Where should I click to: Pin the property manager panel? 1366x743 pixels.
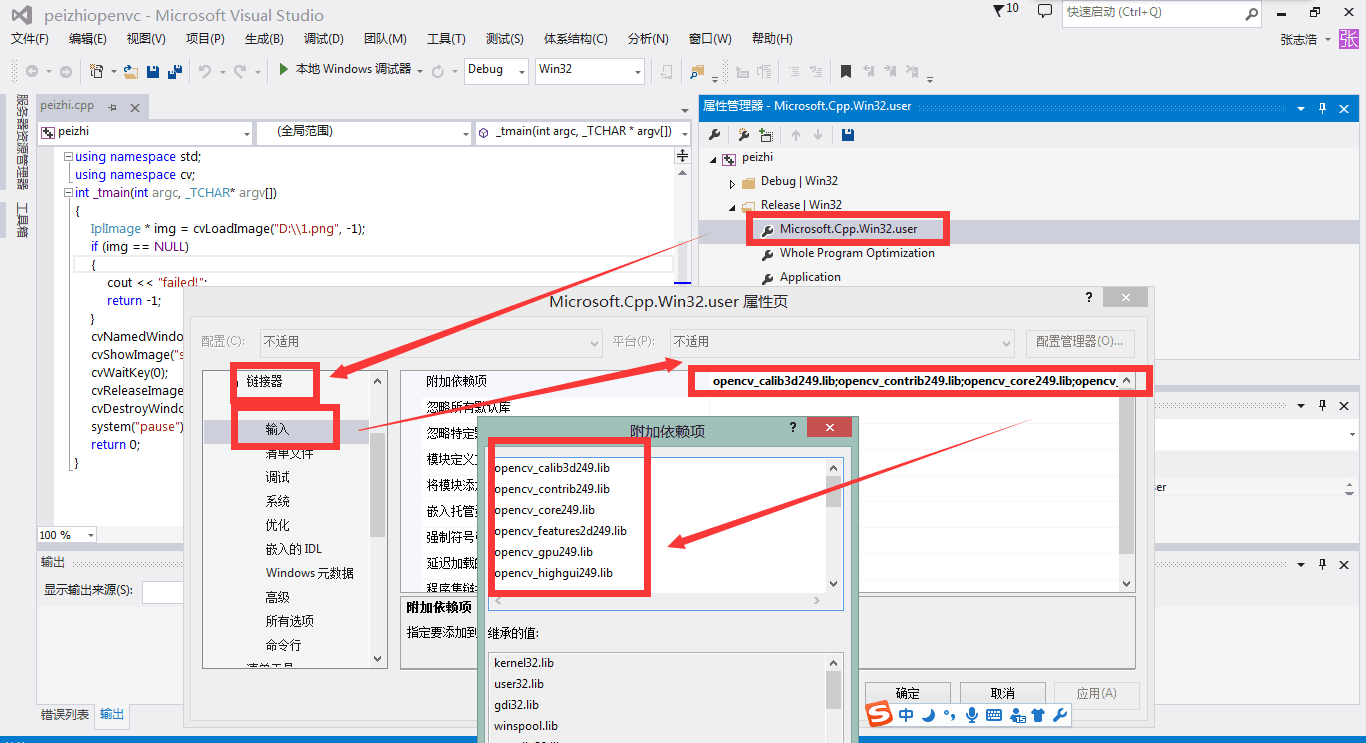pos(1322,107)
